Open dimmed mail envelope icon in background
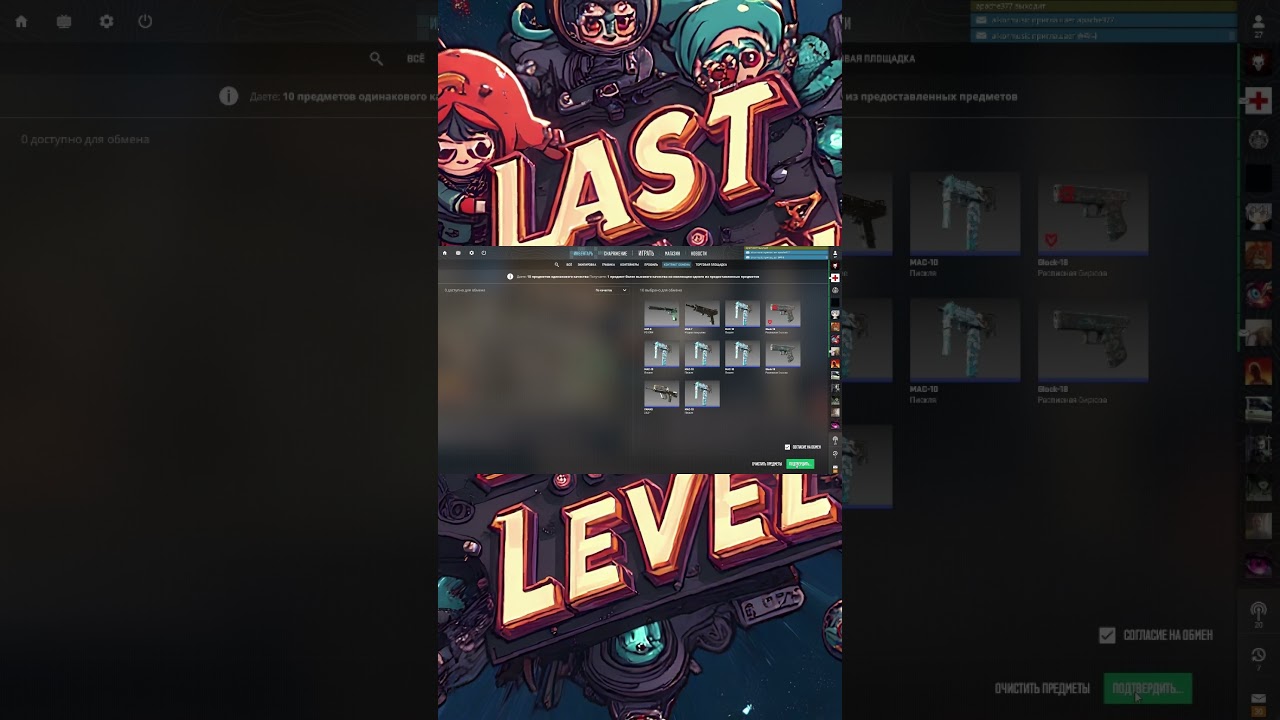The image size is (1280, 720). [1258, 700]
